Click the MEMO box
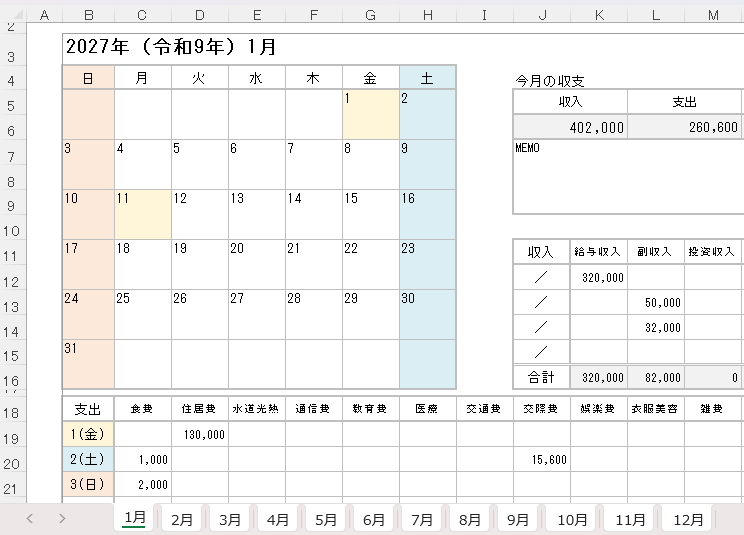Viewport: 744px width, 535px height. pos(628,176)
